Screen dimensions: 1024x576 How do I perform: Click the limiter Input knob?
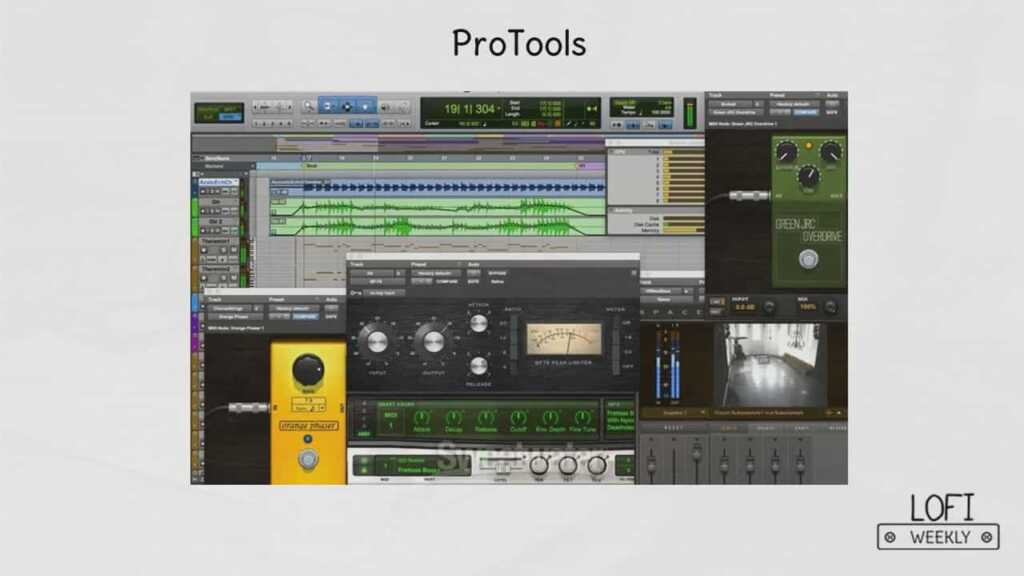377,342
